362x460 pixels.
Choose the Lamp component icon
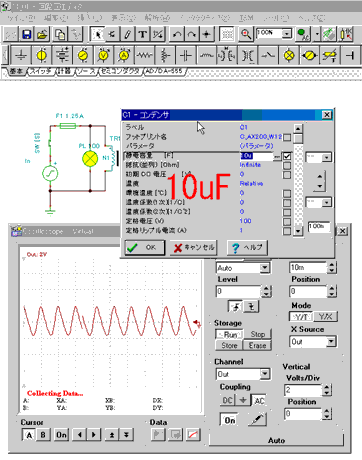tap(289, 56)
